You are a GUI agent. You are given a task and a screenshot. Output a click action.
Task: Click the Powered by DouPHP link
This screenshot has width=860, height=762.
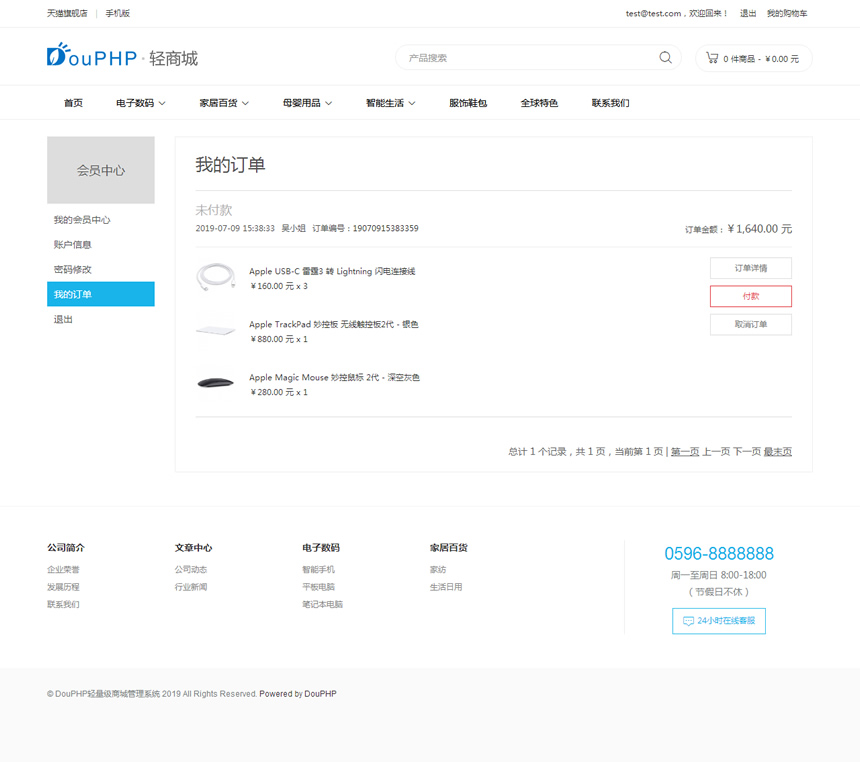(298, 694)
